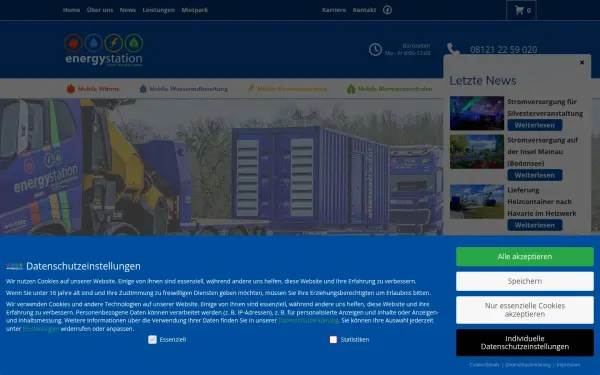Open the shopping cart icon

click(519, 10)
